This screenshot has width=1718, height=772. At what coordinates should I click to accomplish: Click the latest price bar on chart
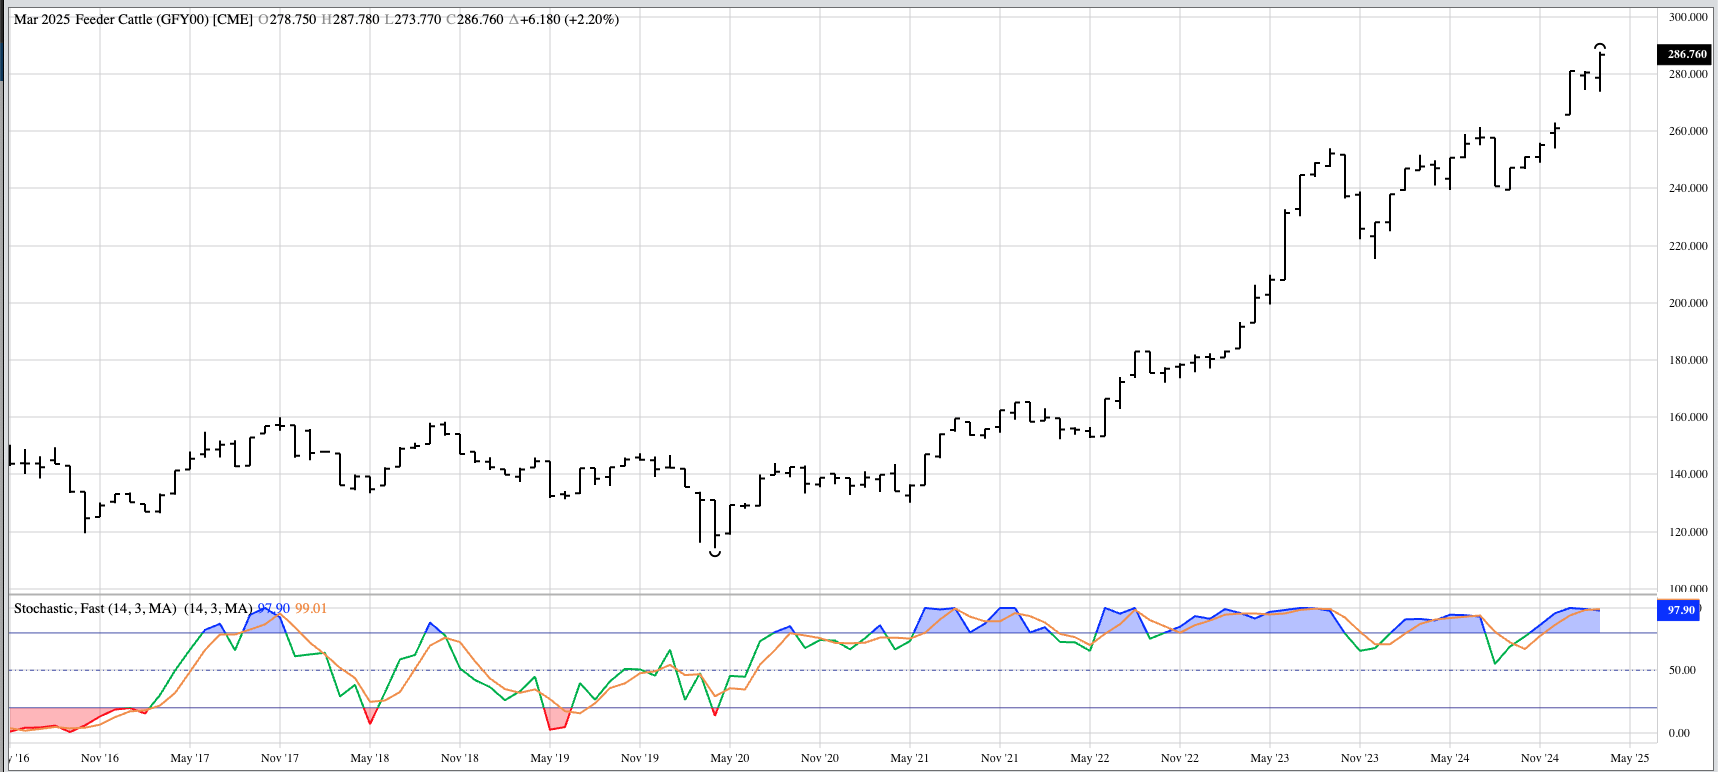1600,72
